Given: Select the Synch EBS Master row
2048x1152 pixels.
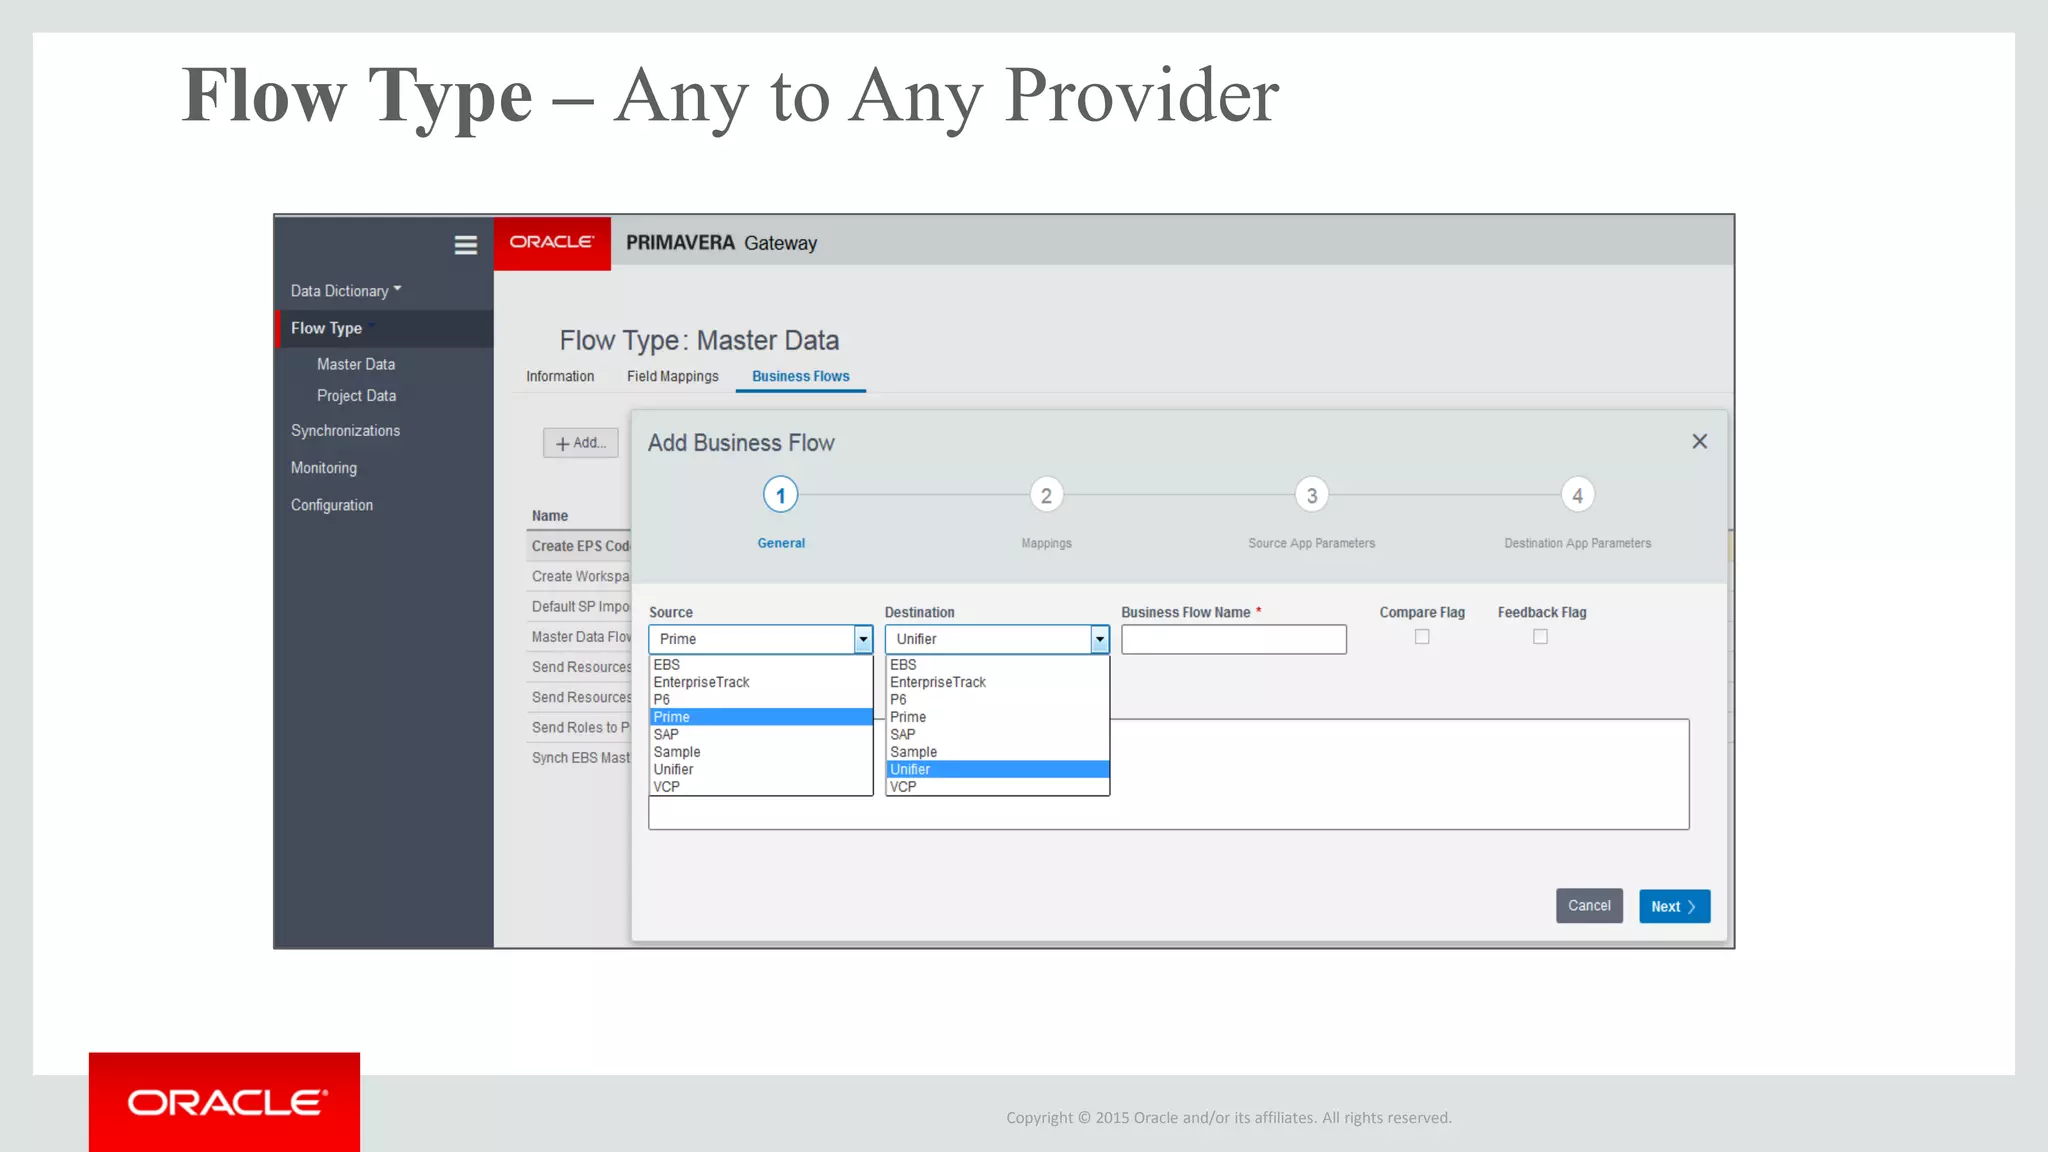Looking at the screenshot, I should click(579, 758).
